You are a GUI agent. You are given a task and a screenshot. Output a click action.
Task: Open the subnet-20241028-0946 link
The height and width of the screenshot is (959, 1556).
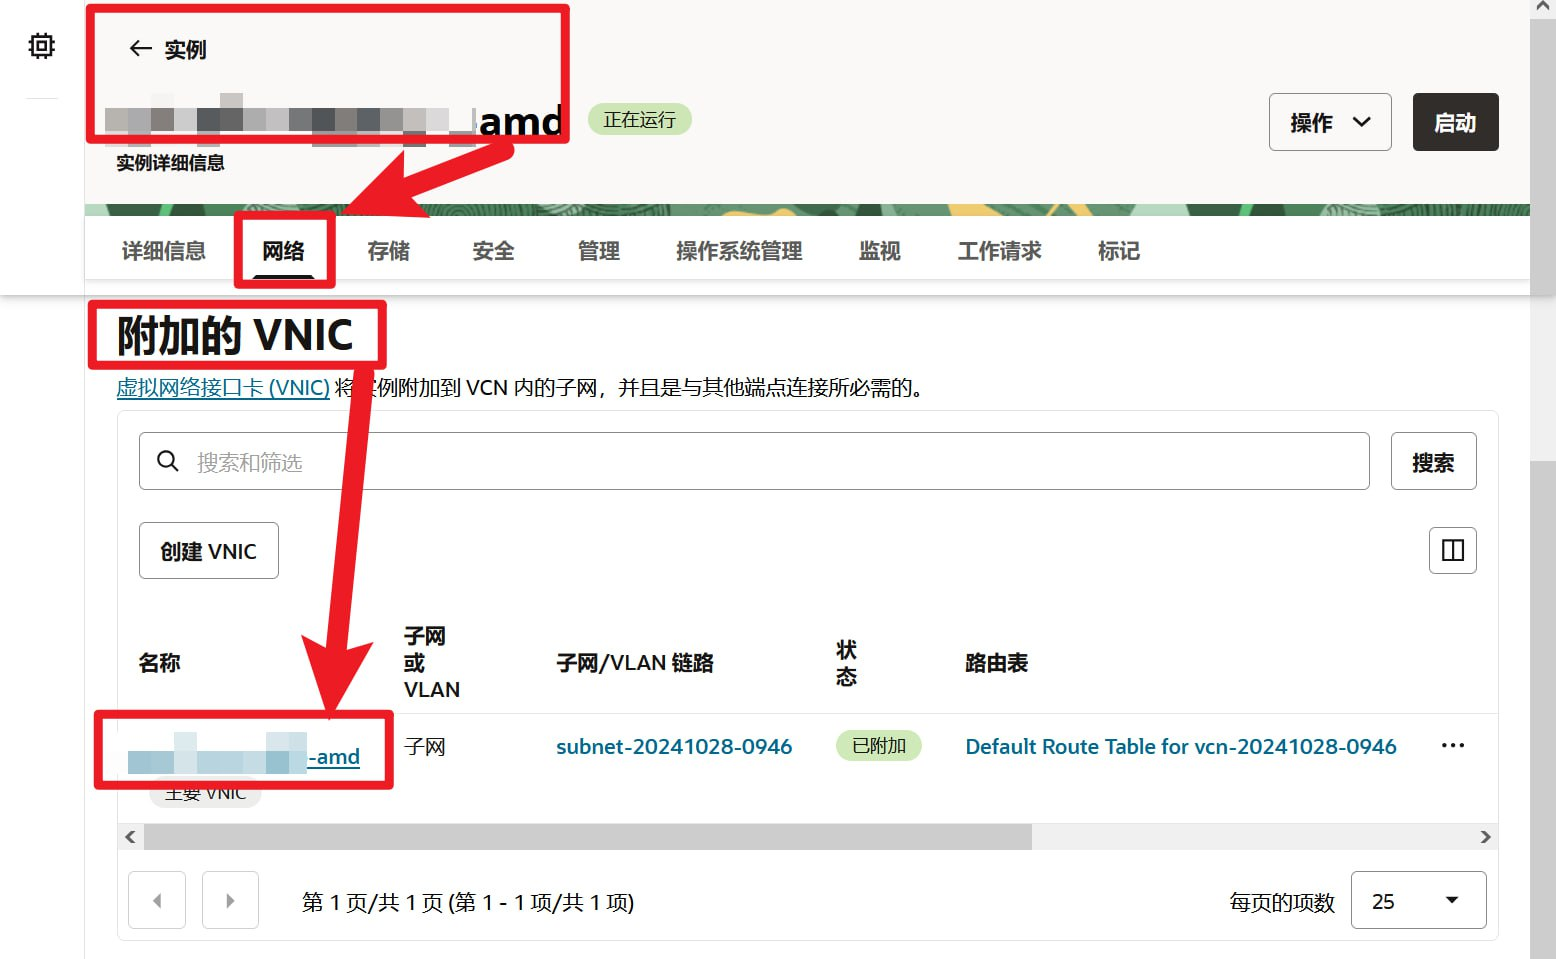click(673, 747)
